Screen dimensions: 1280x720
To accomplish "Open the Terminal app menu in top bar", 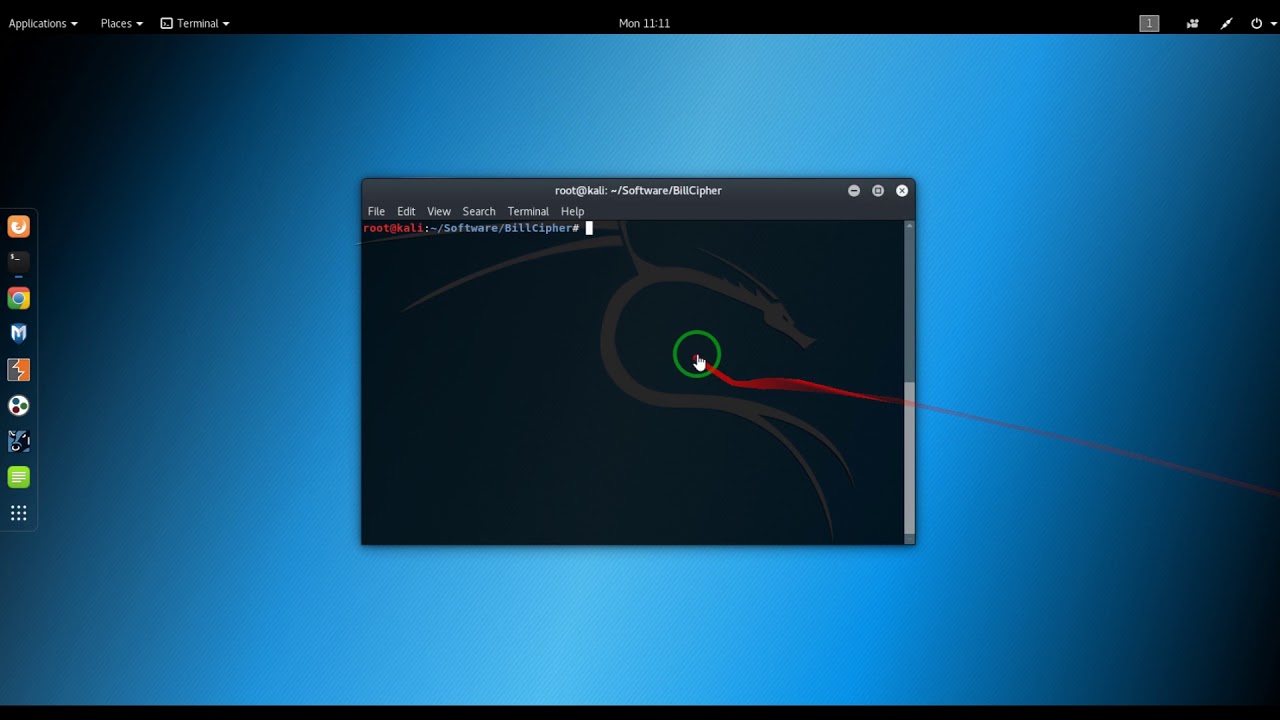I will (x=195, y=23).
